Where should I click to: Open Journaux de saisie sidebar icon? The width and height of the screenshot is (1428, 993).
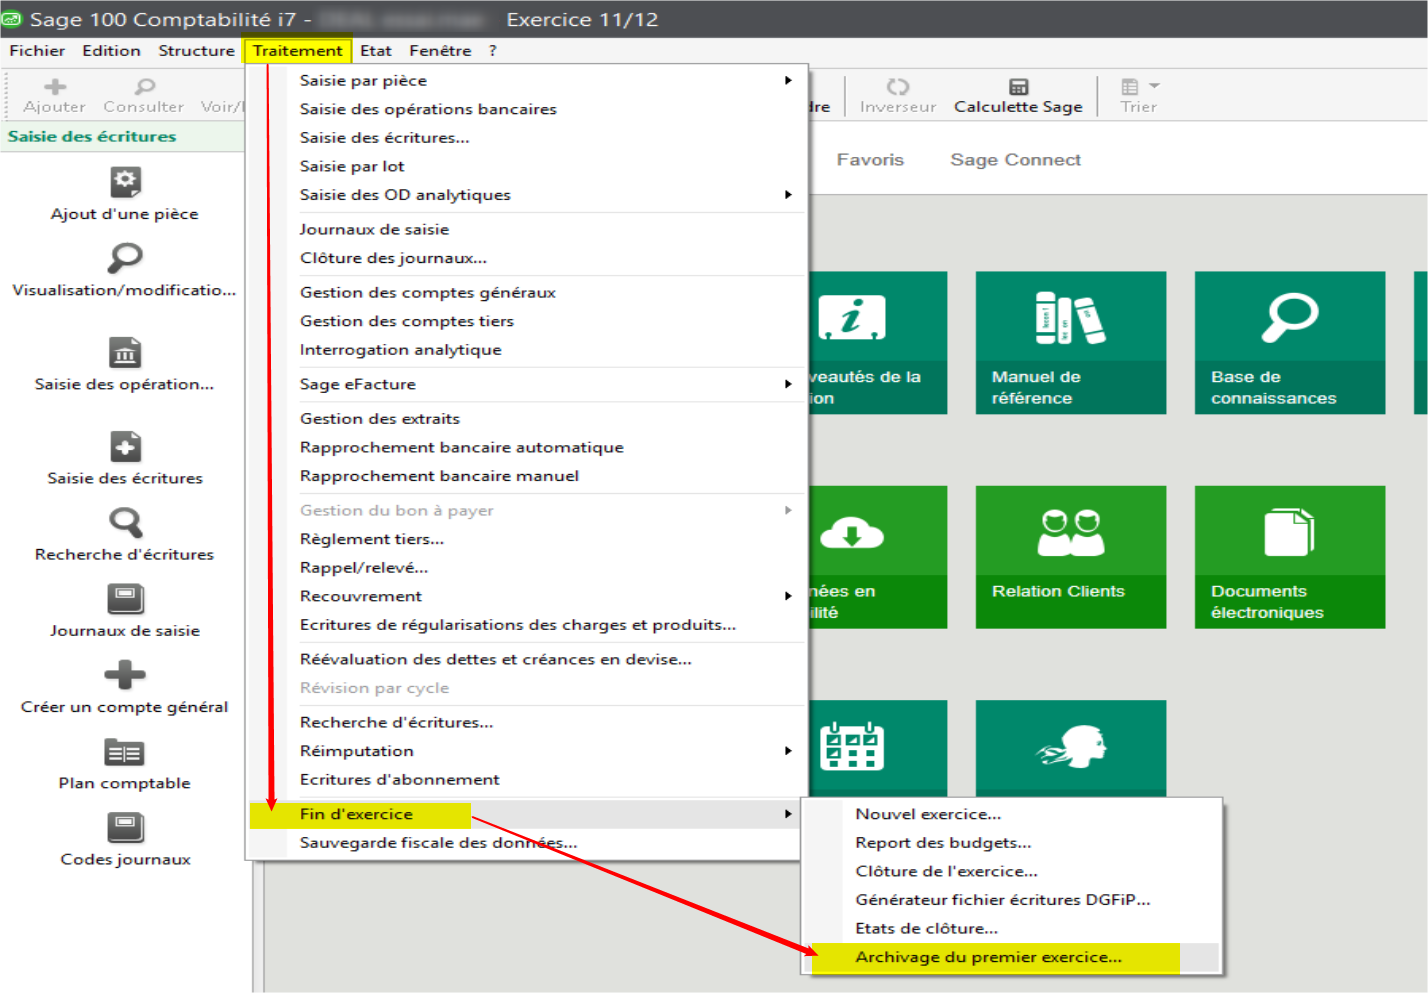tap(125, 599)
